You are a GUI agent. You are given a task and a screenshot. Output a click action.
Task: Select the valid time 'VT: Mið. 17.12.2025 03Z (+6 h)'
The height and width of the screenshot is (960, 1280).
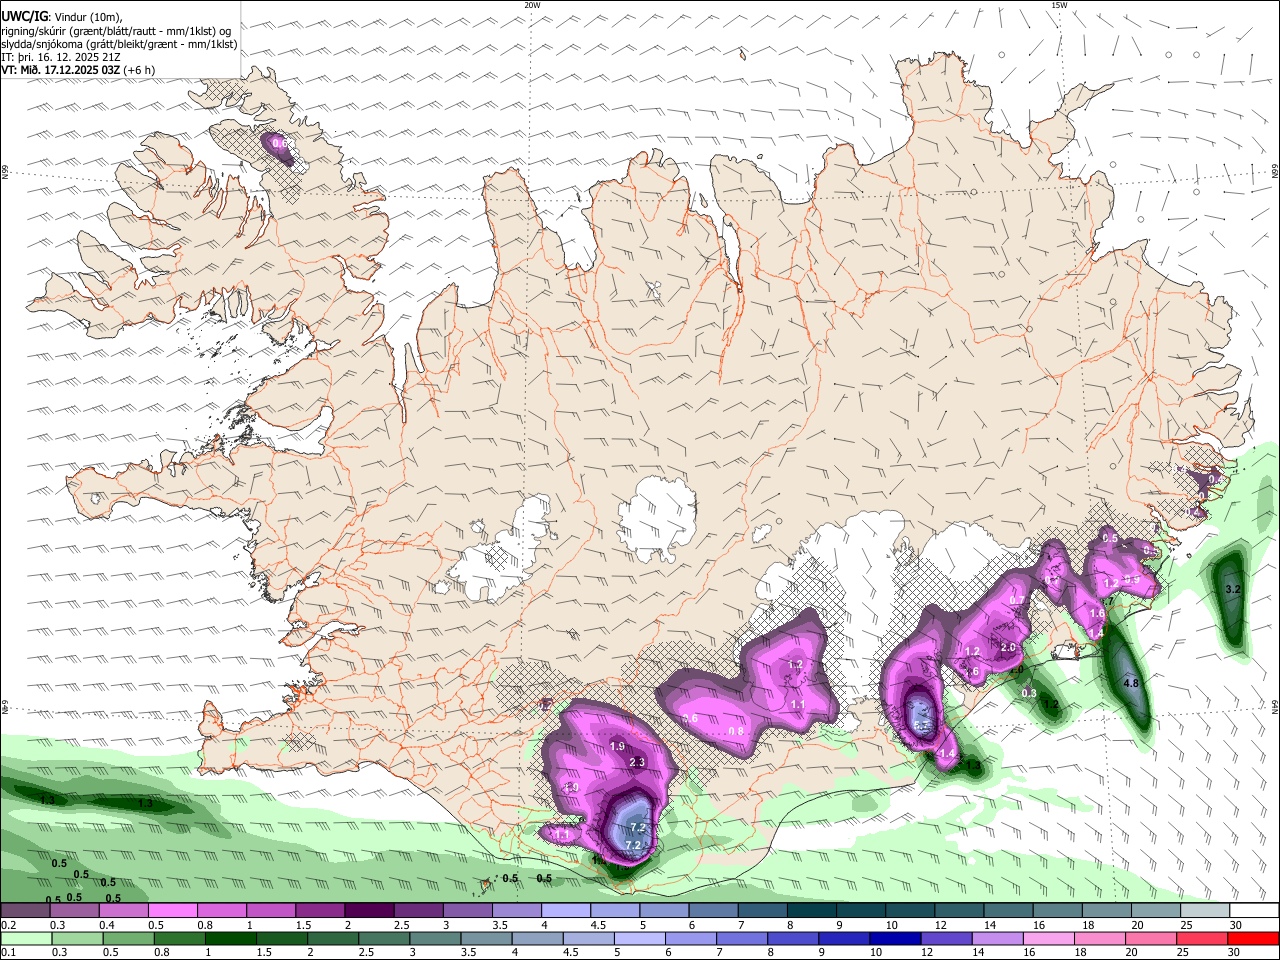coord(78,70)
